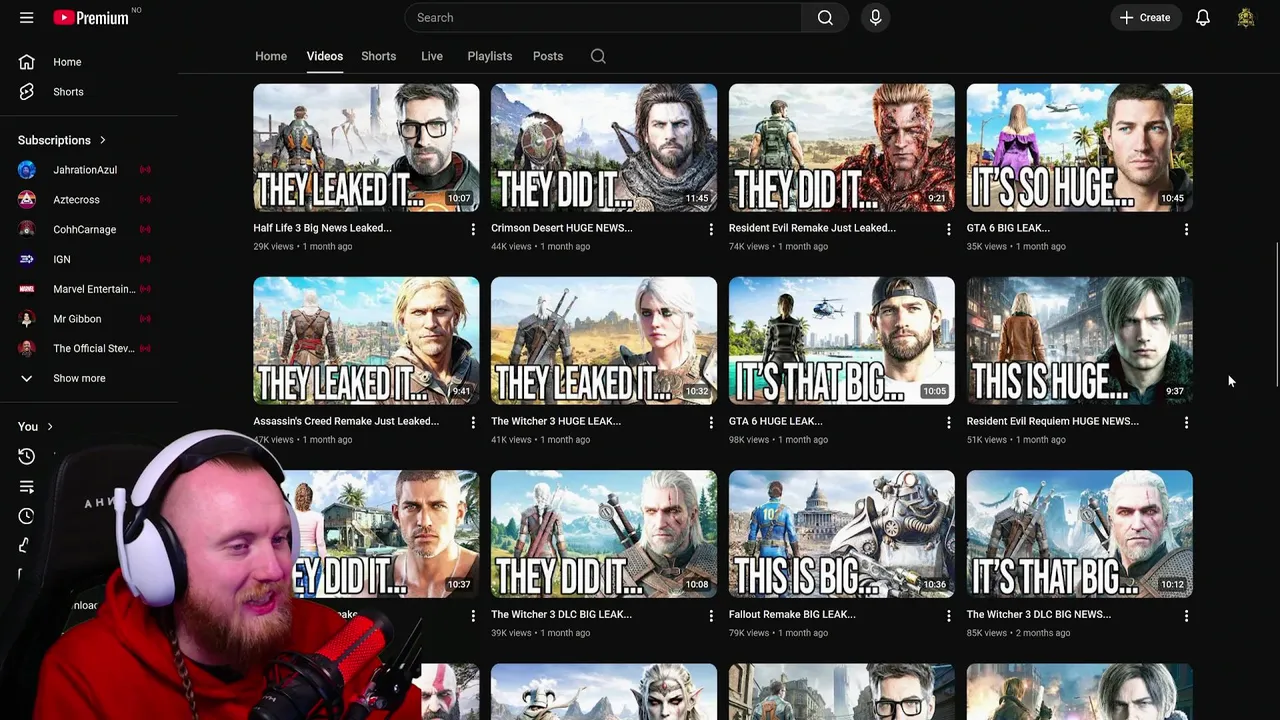Switch to the Posts tab
Screen dimensions: 1280x720
548,56
